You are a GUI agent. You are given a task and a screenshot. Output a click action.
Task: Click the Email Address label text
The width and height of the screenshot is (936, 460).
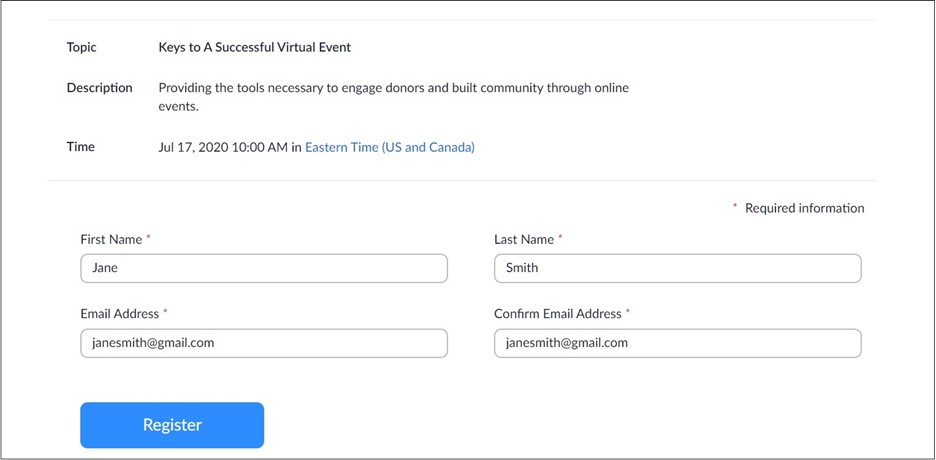(x=119, y=314)
